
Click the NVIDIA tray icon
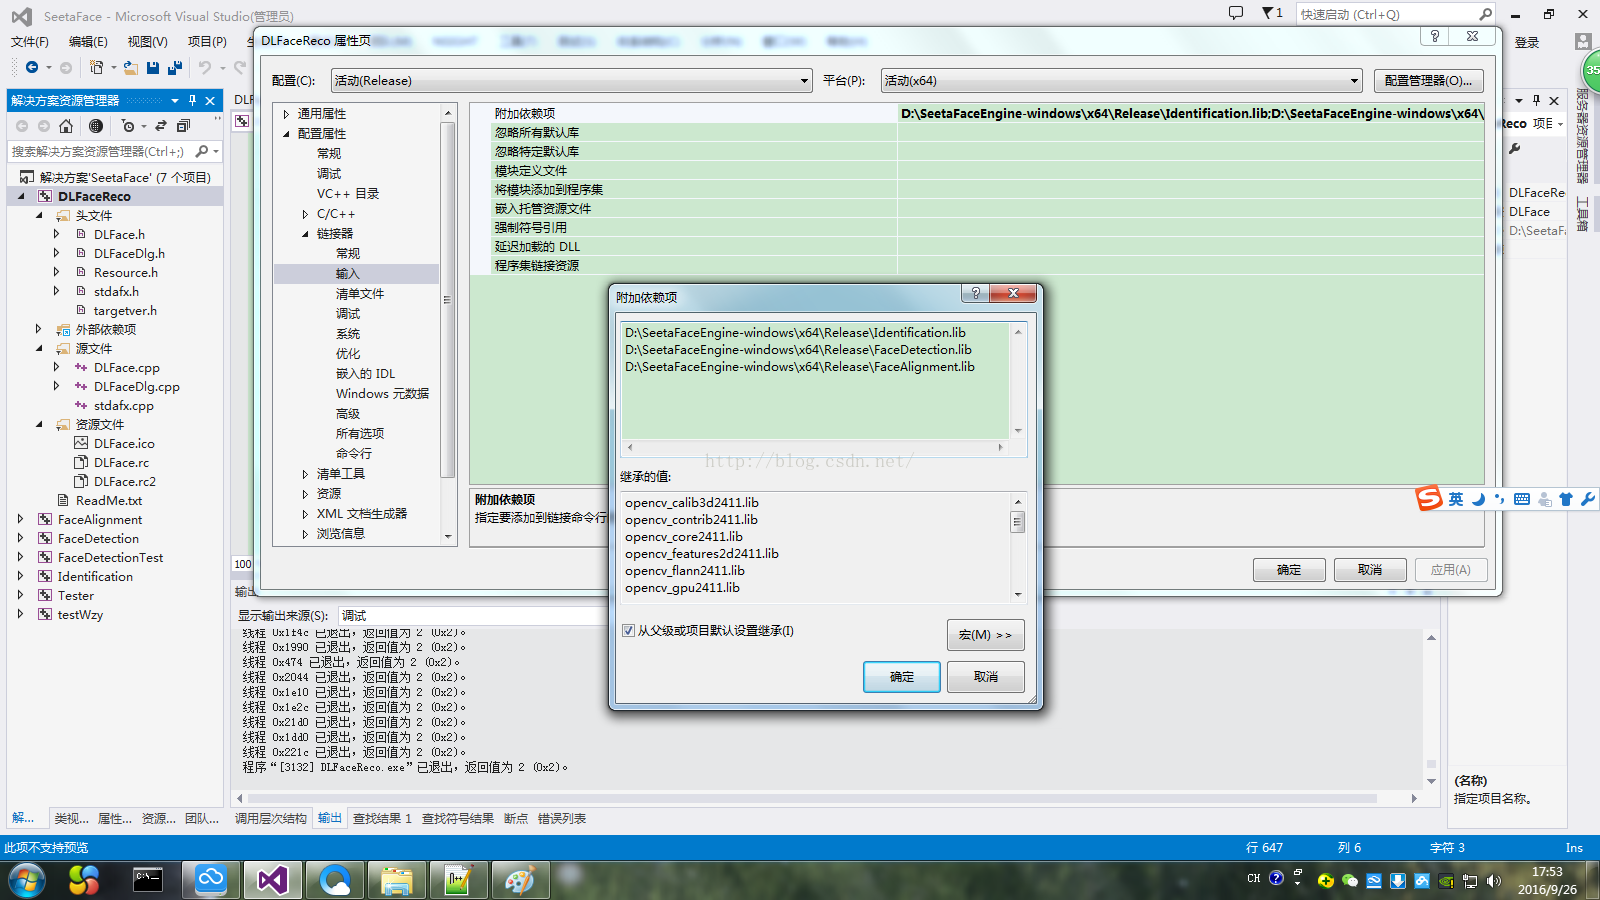click(1446, 881)
